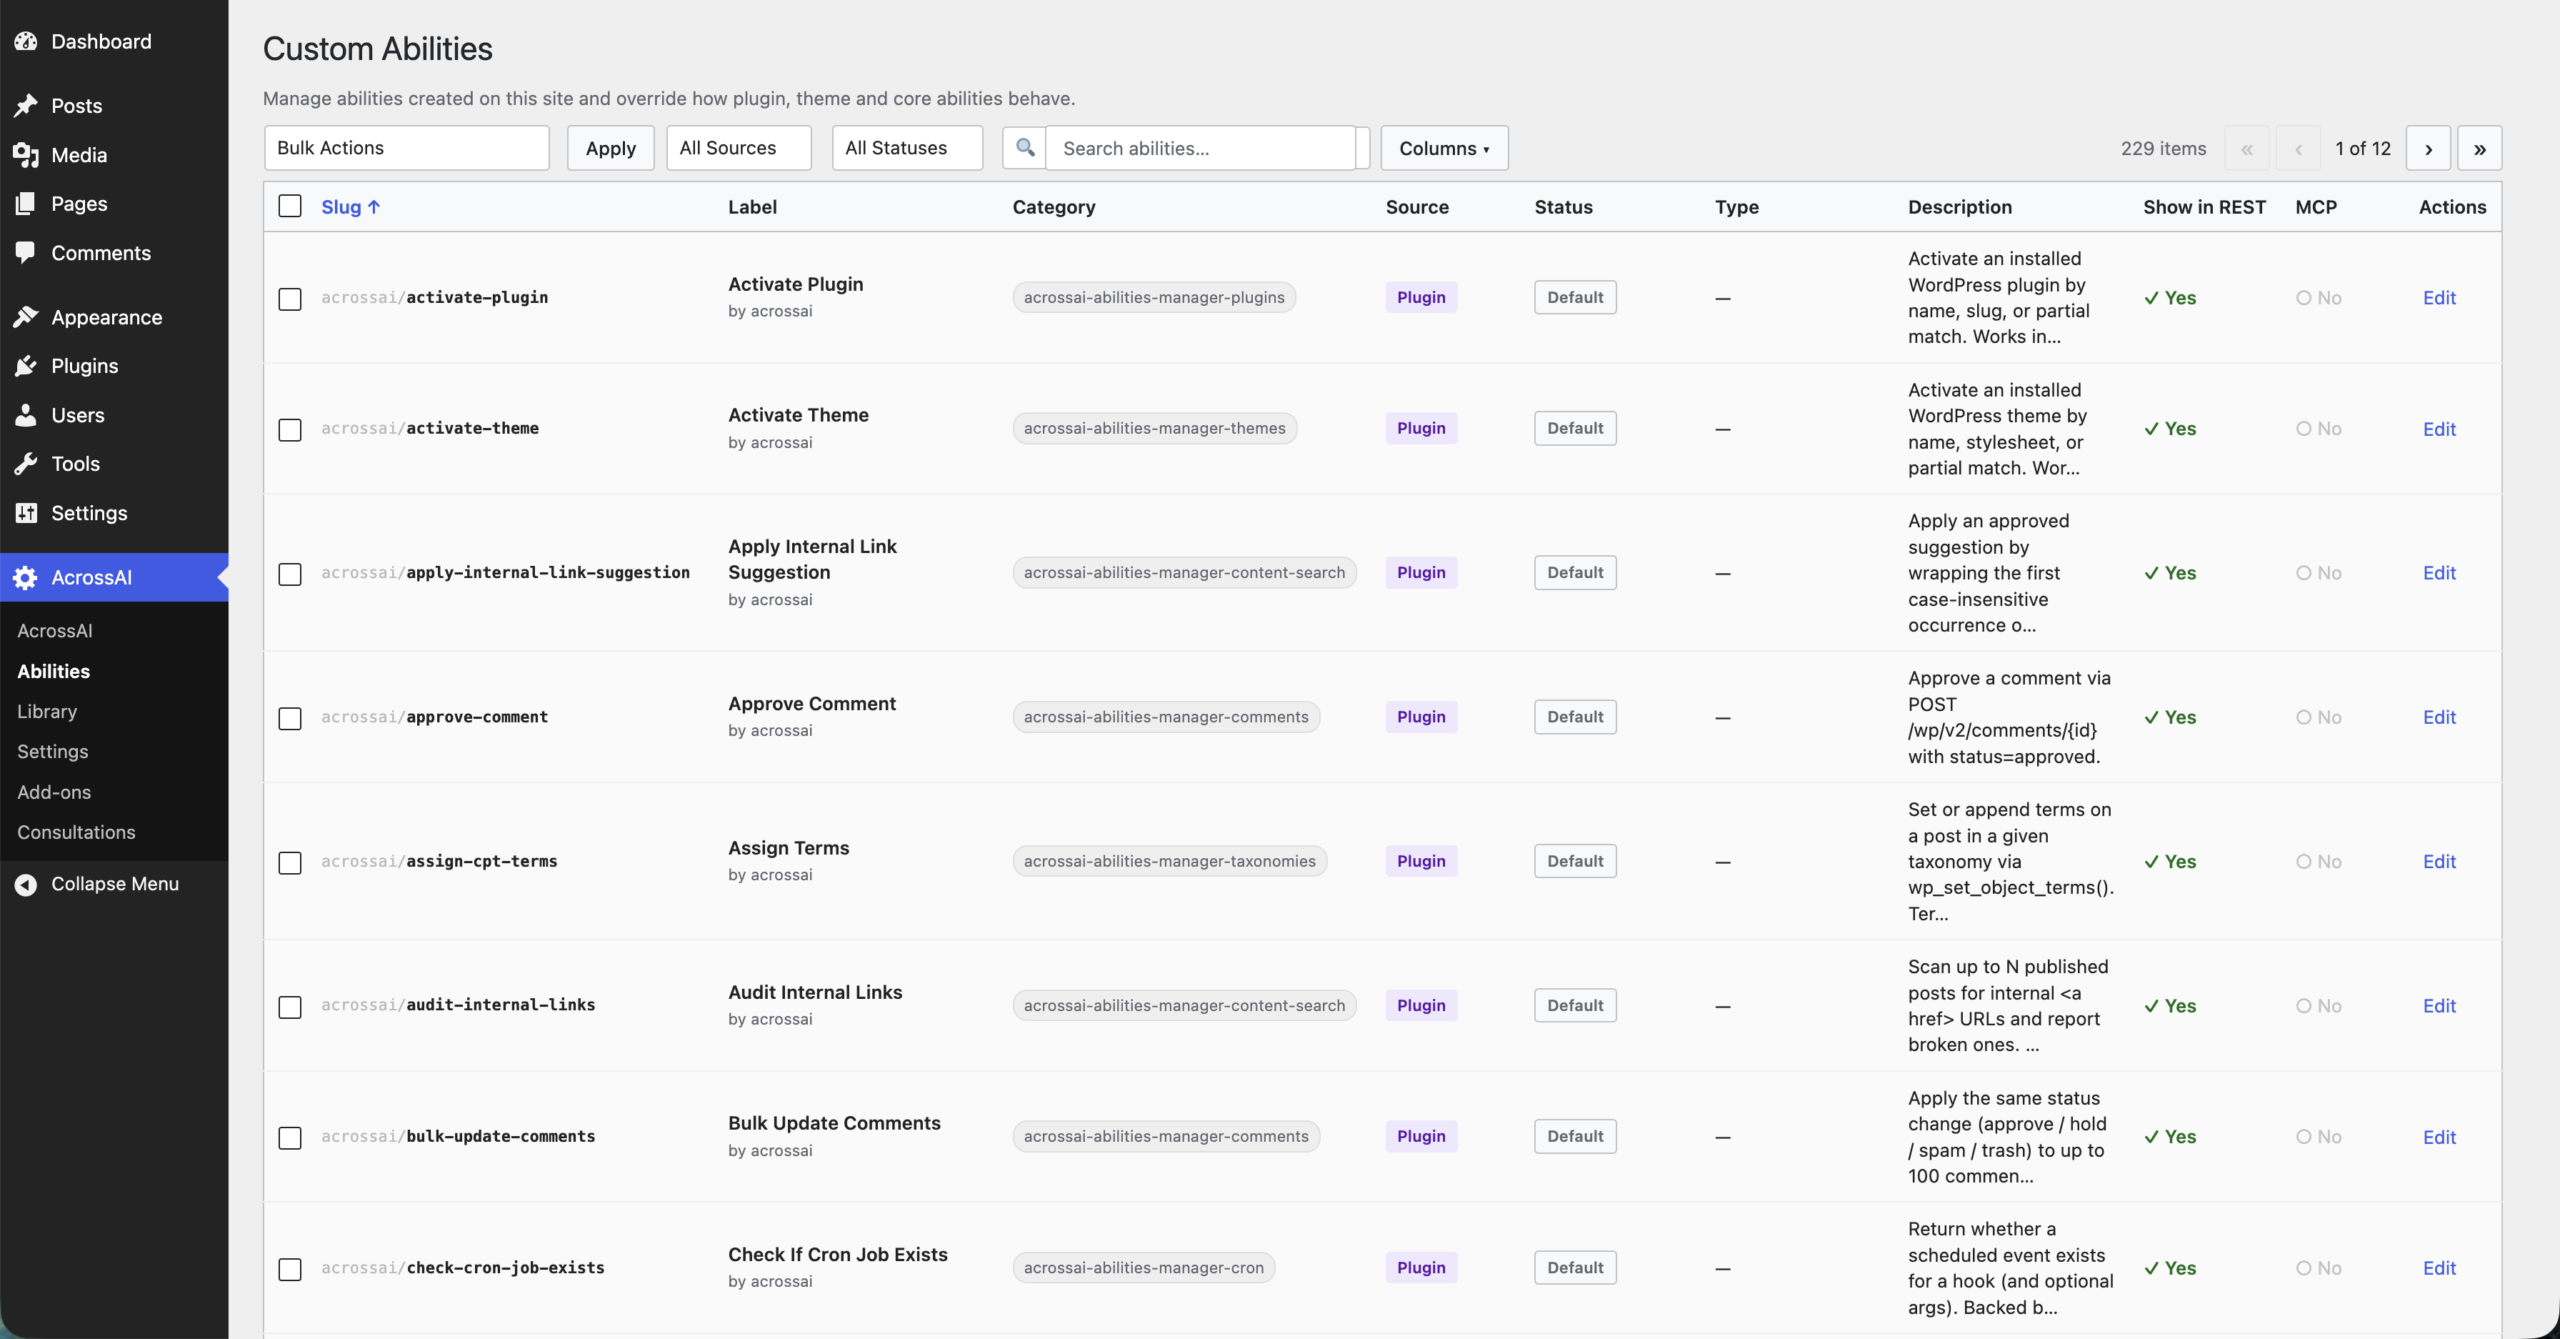This screenshot has height=1339, width=2560.
Task: Click the 'Approve Comment' label text
Action: tap(812, 703)
